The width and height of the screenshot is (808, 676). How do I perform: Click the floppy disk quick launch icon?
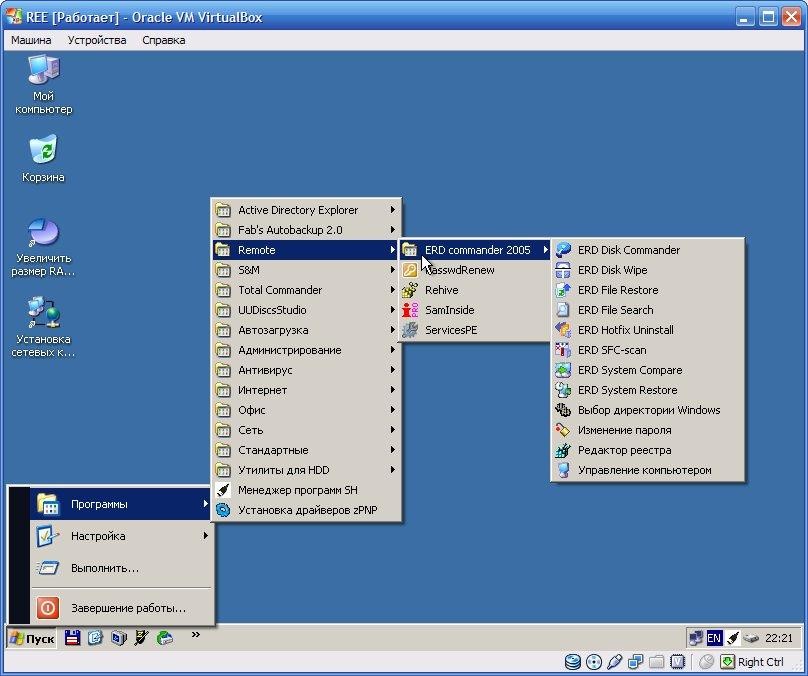tap(73, 638)
